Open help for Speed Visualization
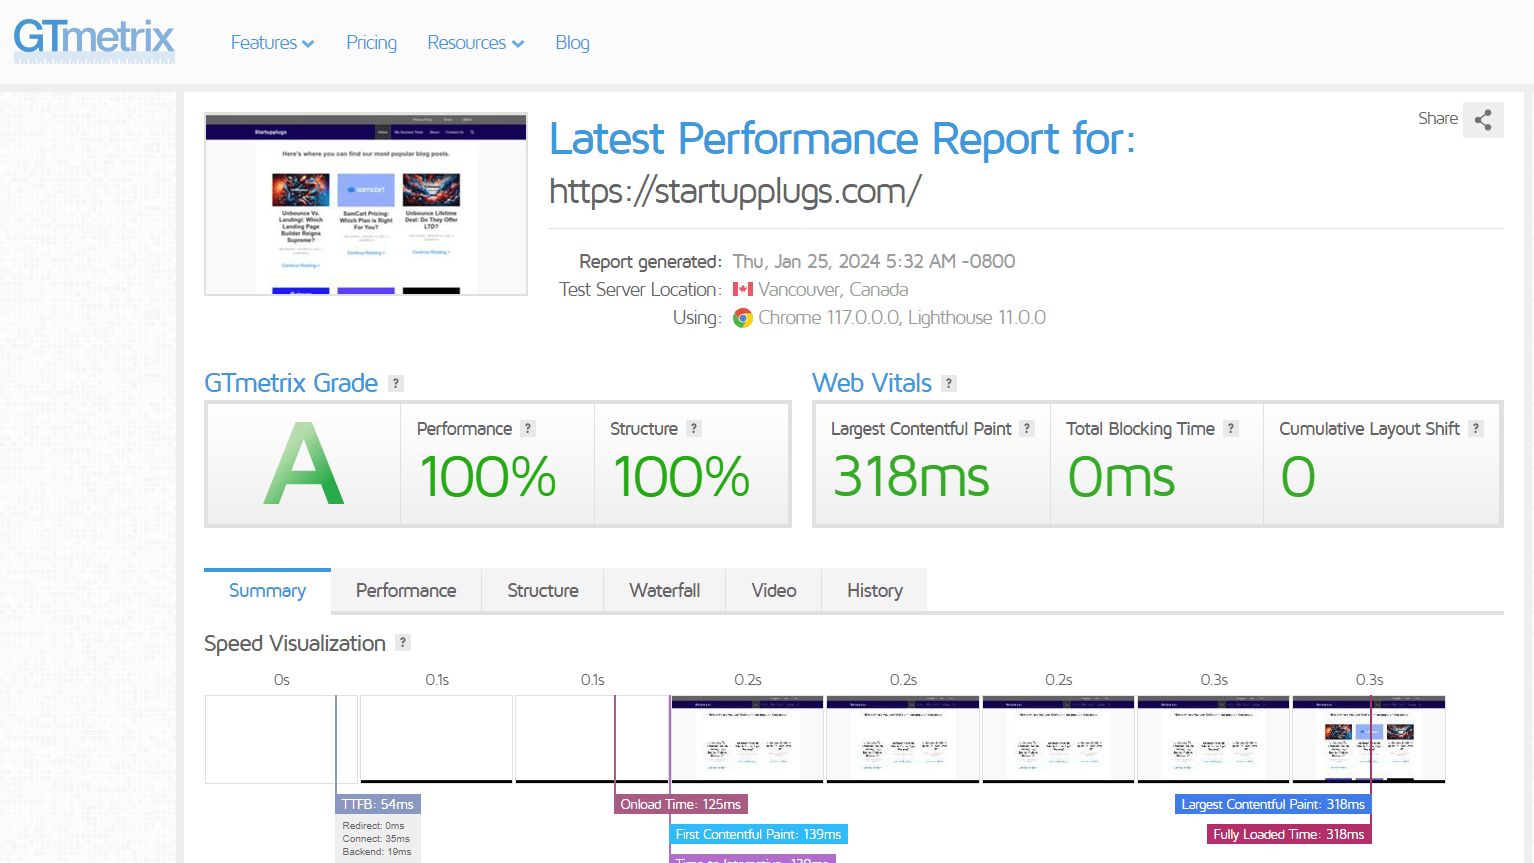 (x=403, y=642)
